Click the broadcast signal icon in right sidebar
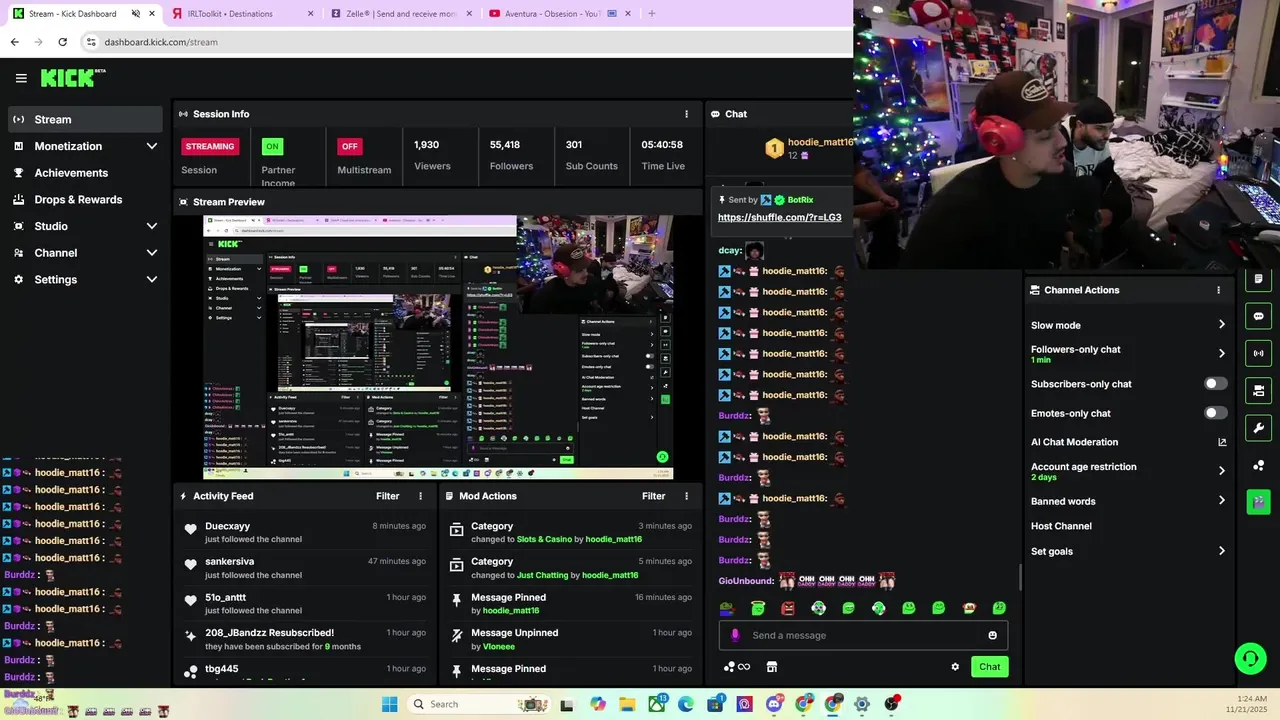Image resolution: width=1280 pixels, height=720 pixels. [x=1258, y=353]
